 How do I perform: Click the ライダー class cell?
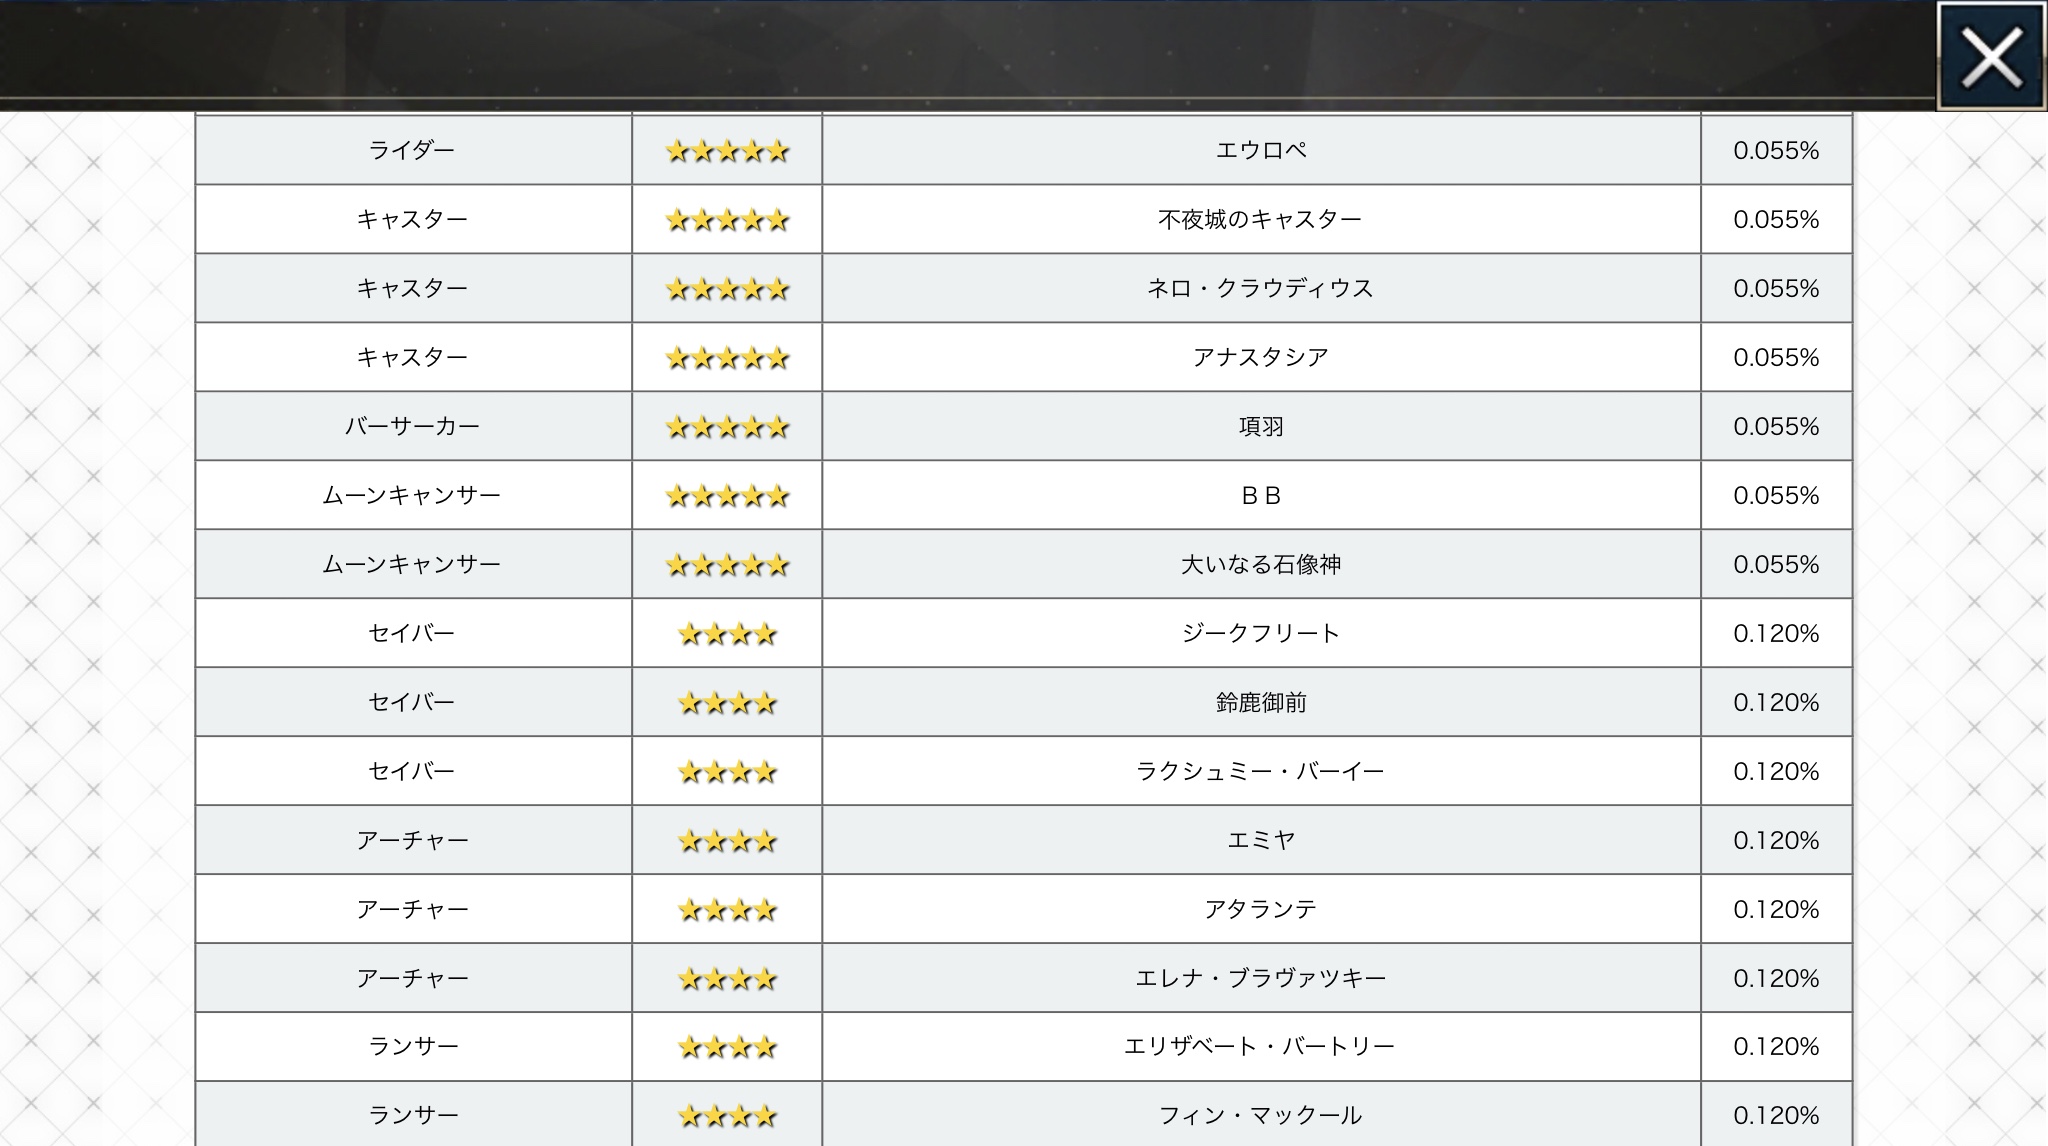412,150
